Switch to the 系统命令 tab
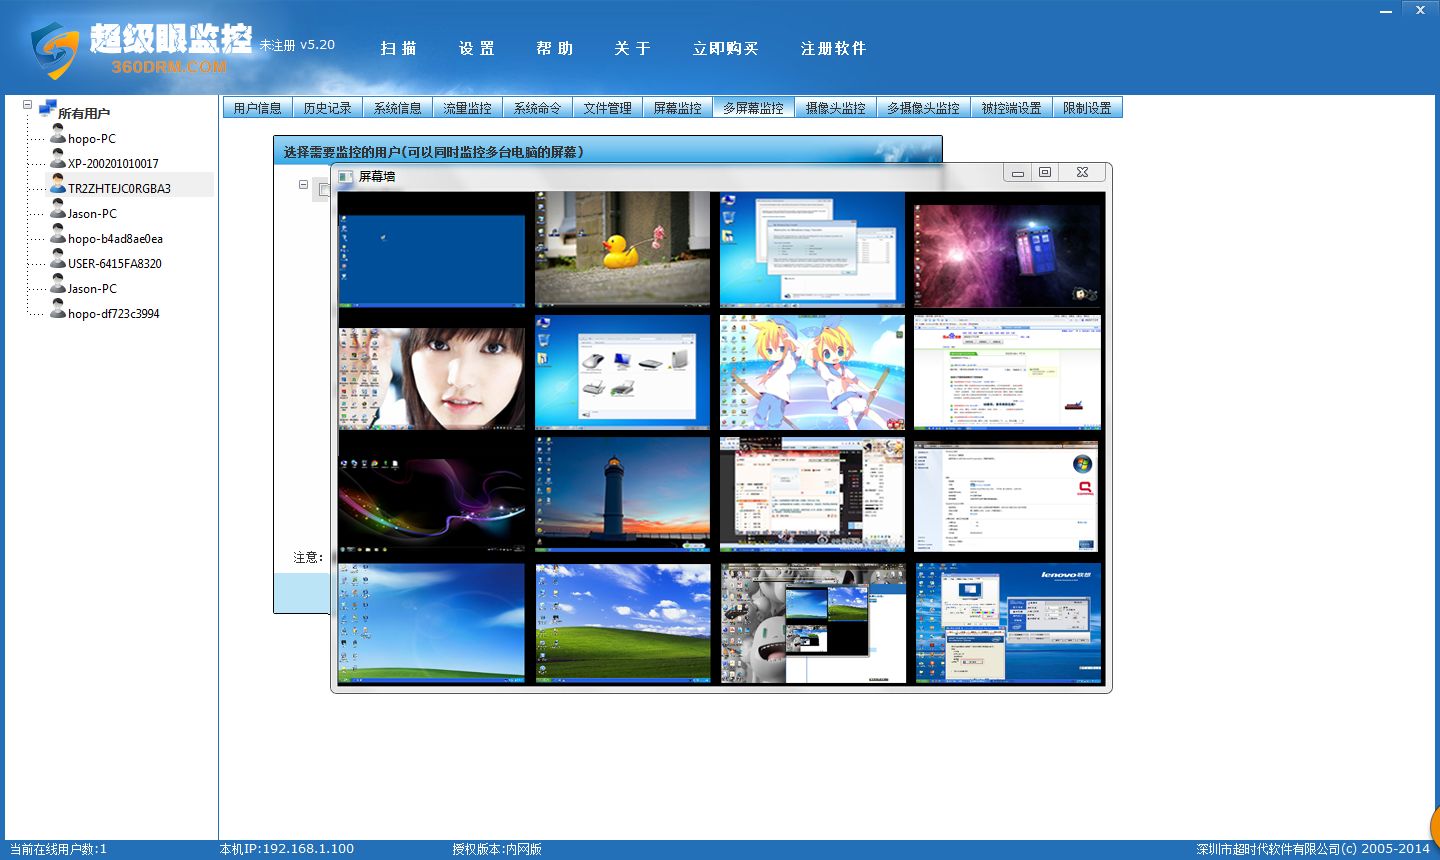Screen dimensions: 1440x860 pos(538,107)
